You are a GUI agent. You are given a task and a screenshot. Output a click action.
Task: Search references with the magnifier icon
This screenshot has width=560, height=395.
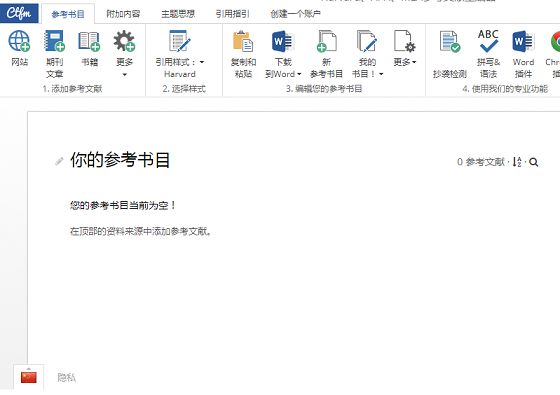point(534,162)
